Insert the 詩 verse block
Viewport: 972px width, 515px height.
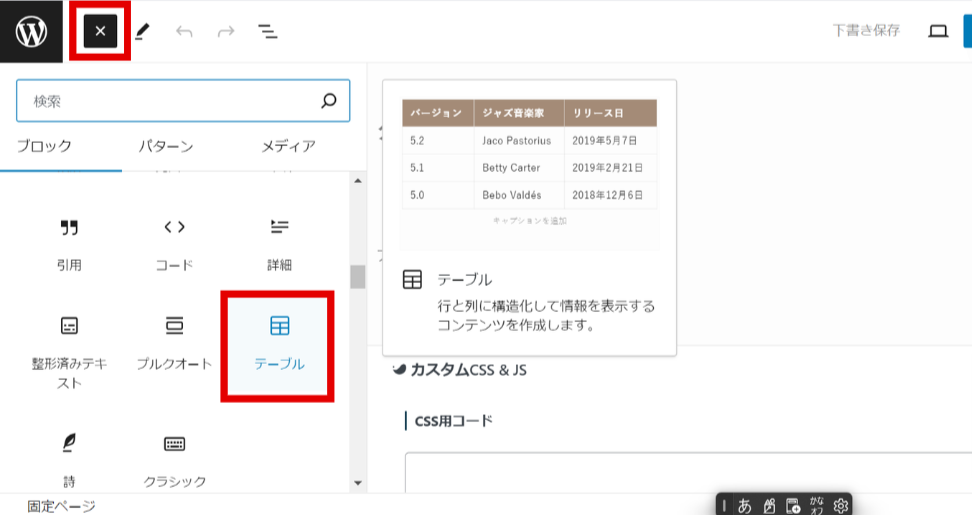tap(69, 460)
